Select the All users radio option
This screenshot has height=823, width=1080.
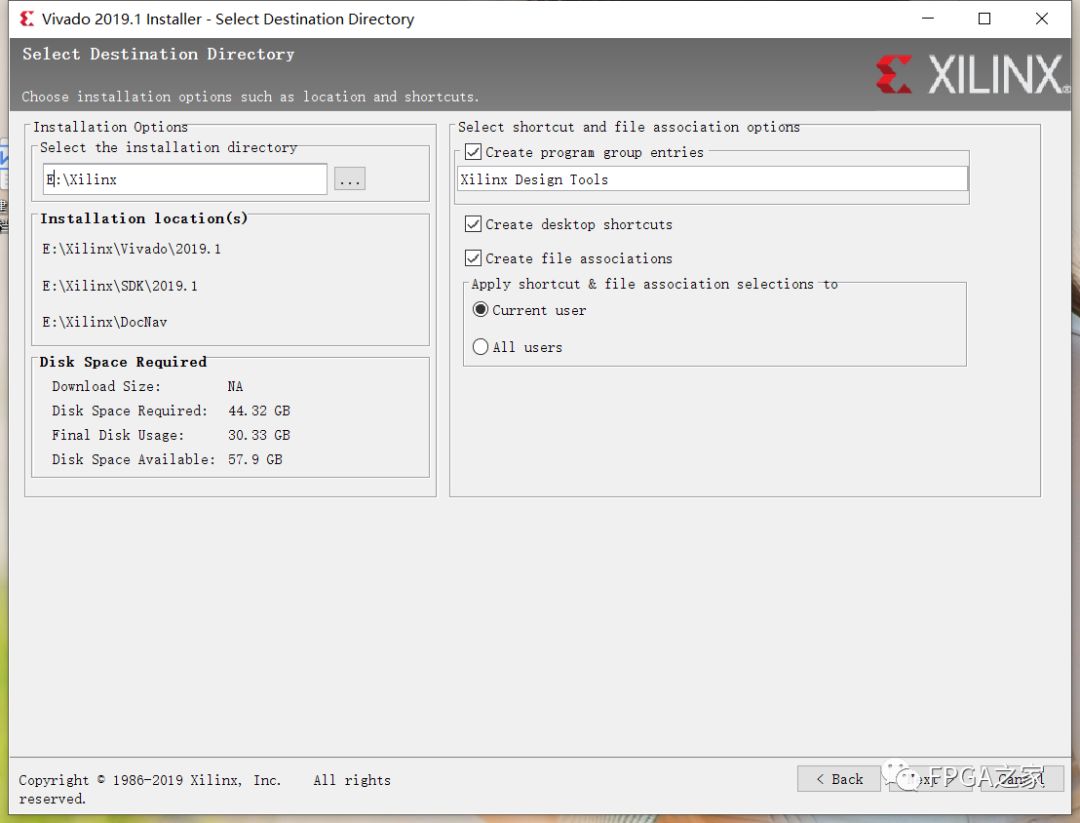click(480, 347)
